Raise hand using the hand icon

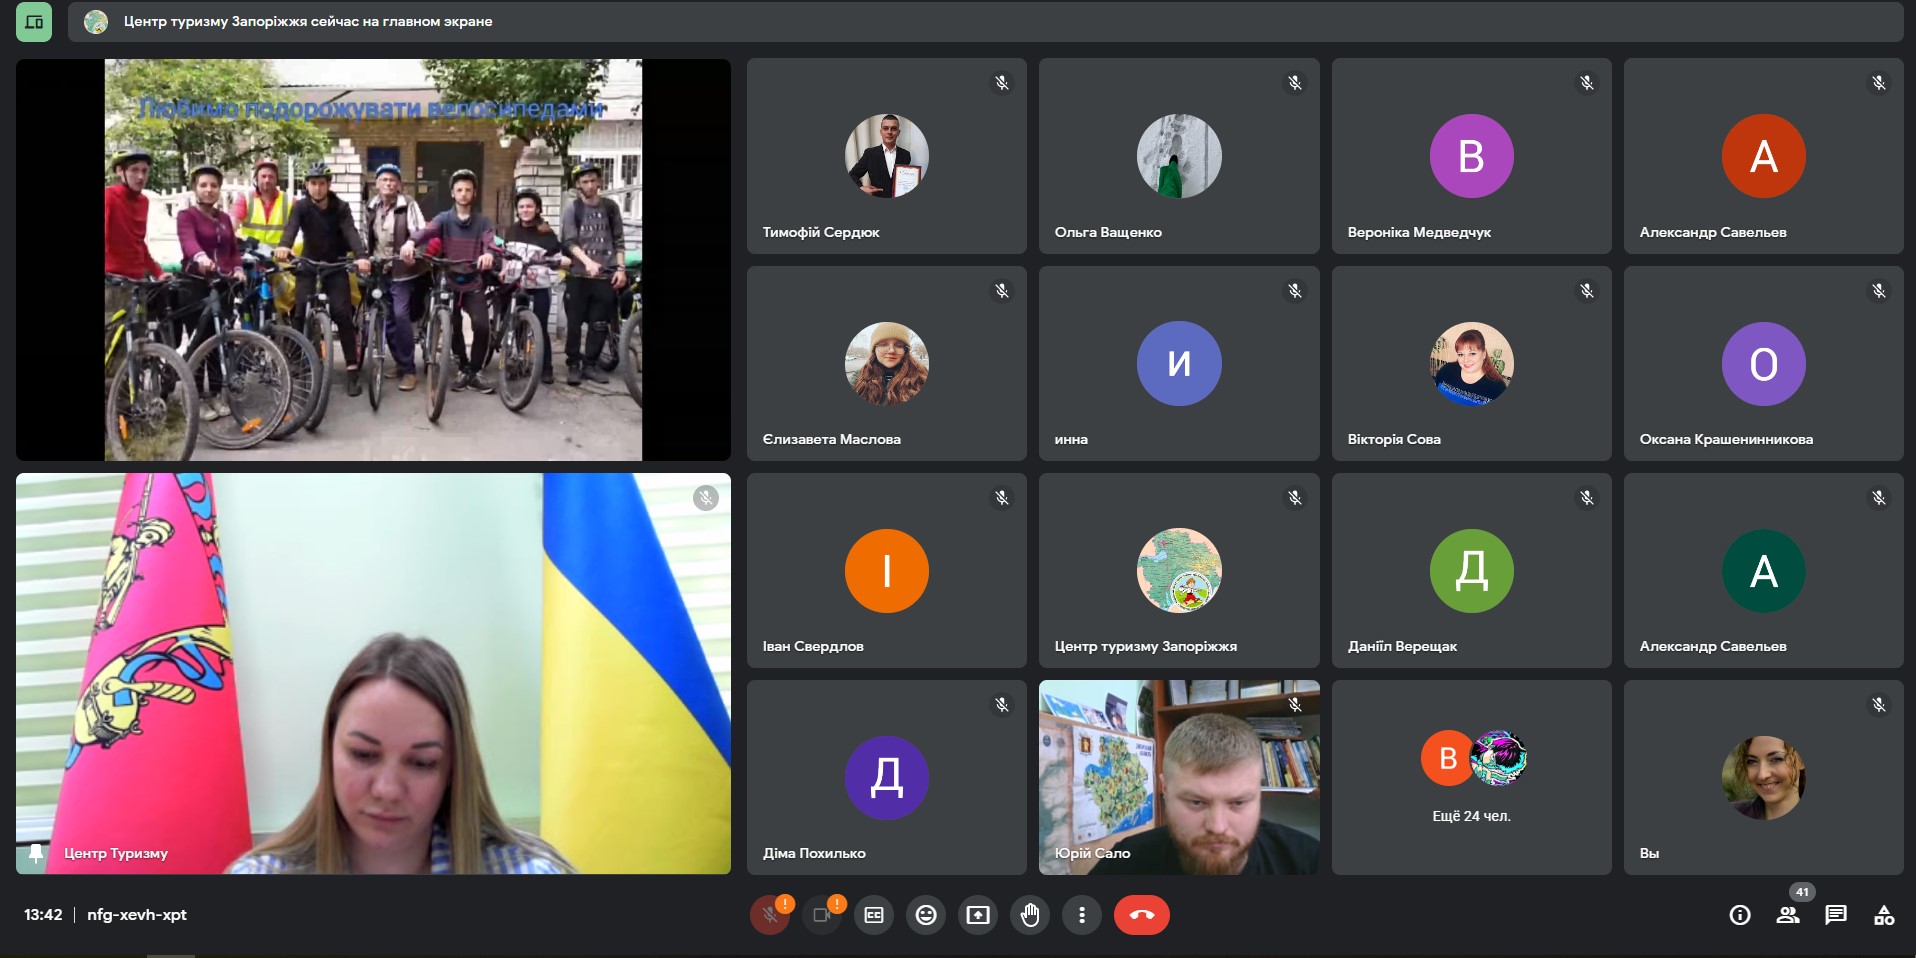click(1030, 915)
